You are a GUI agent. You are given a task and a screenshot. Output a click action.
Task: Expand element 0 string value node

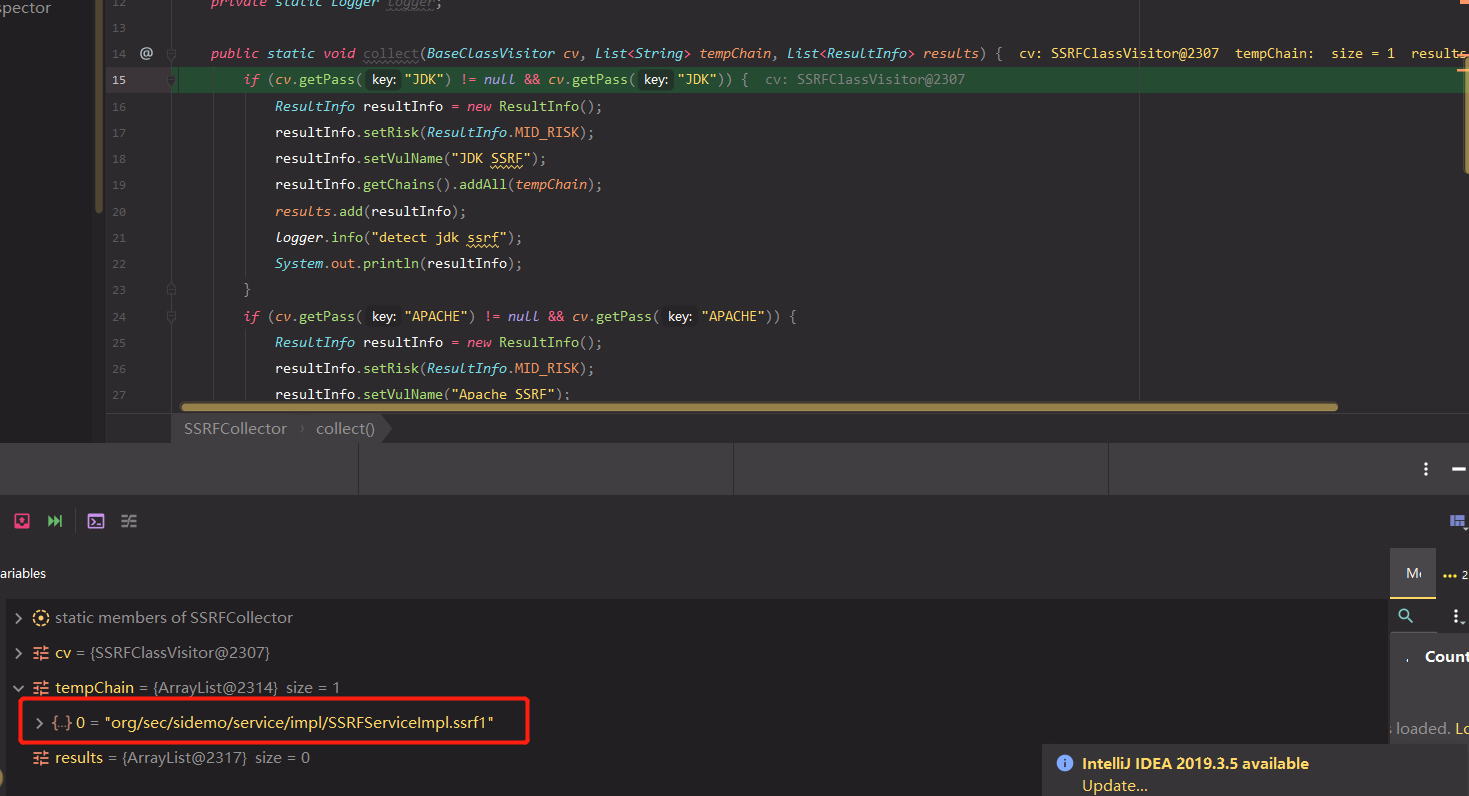coord(39,722)
